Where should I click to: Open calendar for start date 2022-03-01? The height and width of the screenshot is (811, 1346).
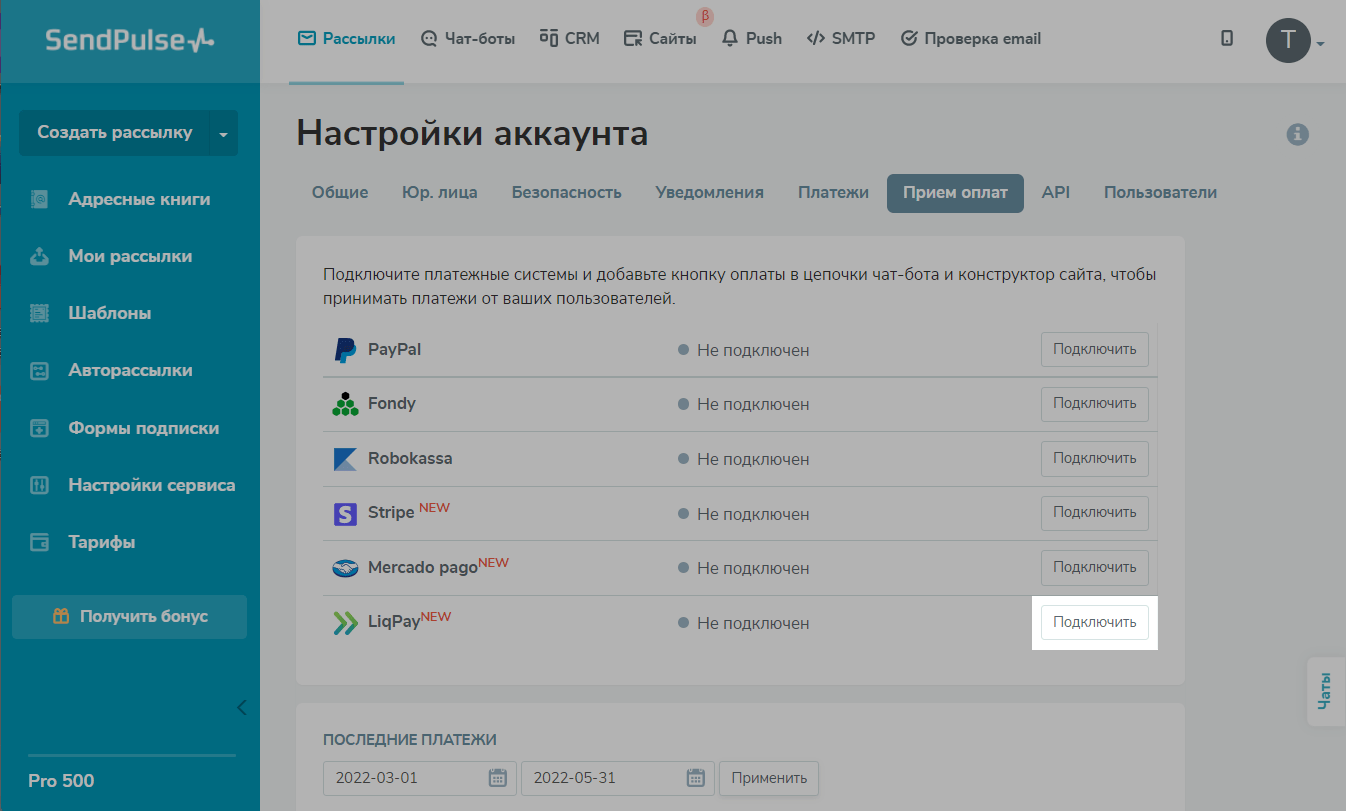tap(497, 778)
